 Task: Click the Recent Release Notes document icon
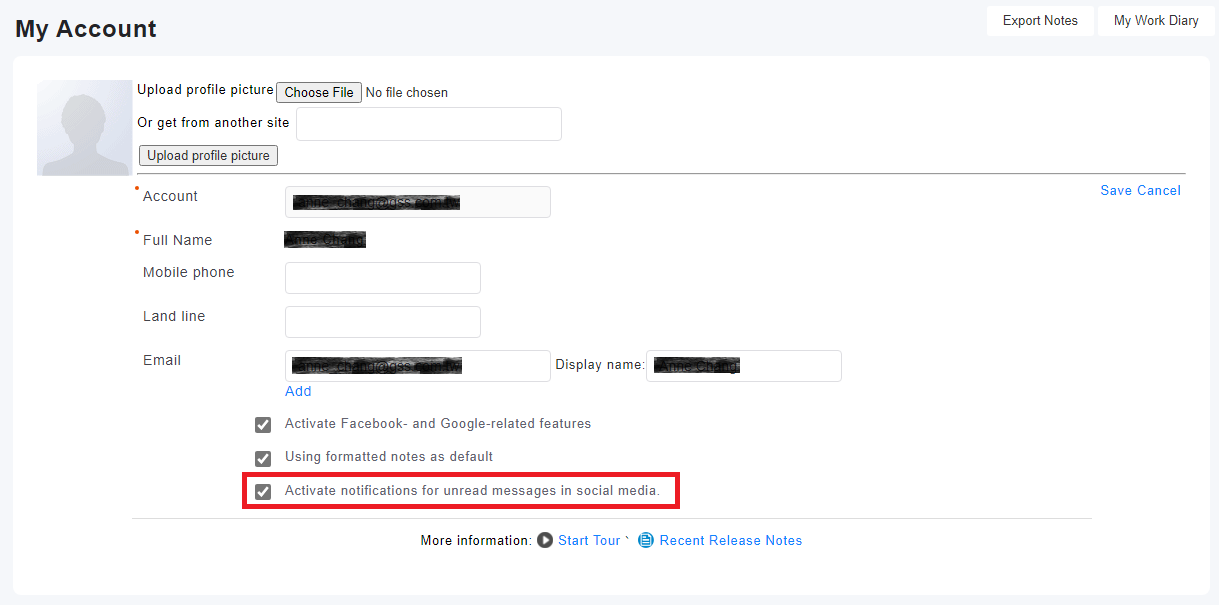pyautogui.click(x=646, y=540)
